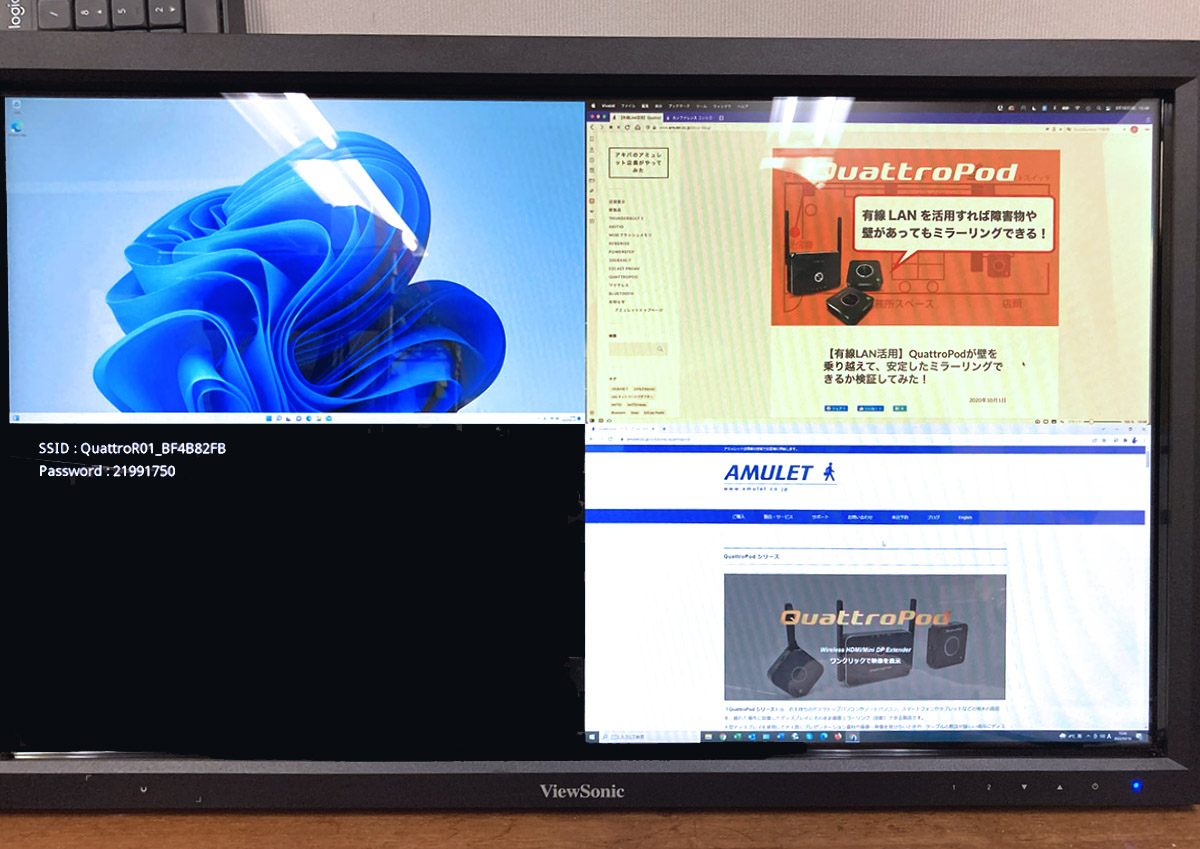Open 製品・サービス in AMULET navigation bar
This screenshot has height=849, width=1200.
(x=778, y=517)
